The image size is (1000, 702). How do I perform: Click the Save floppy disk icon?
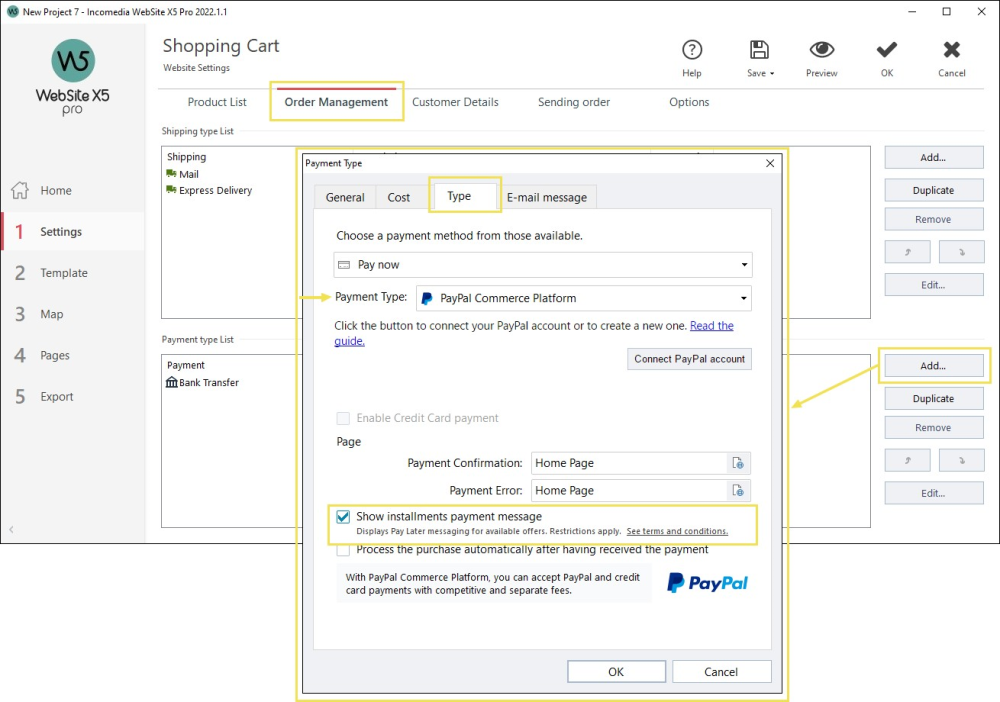pos(758,51)
